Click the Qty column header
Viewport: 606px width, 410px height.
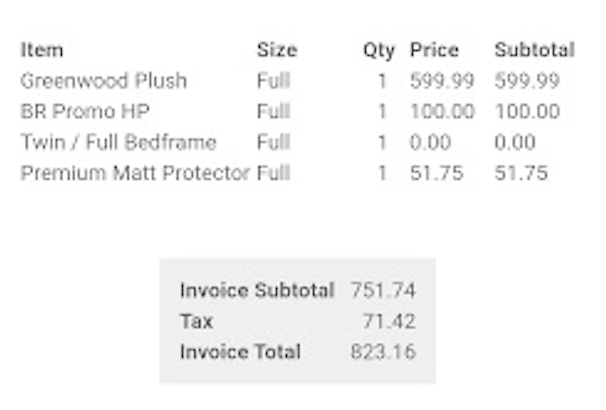click(378, 50)
